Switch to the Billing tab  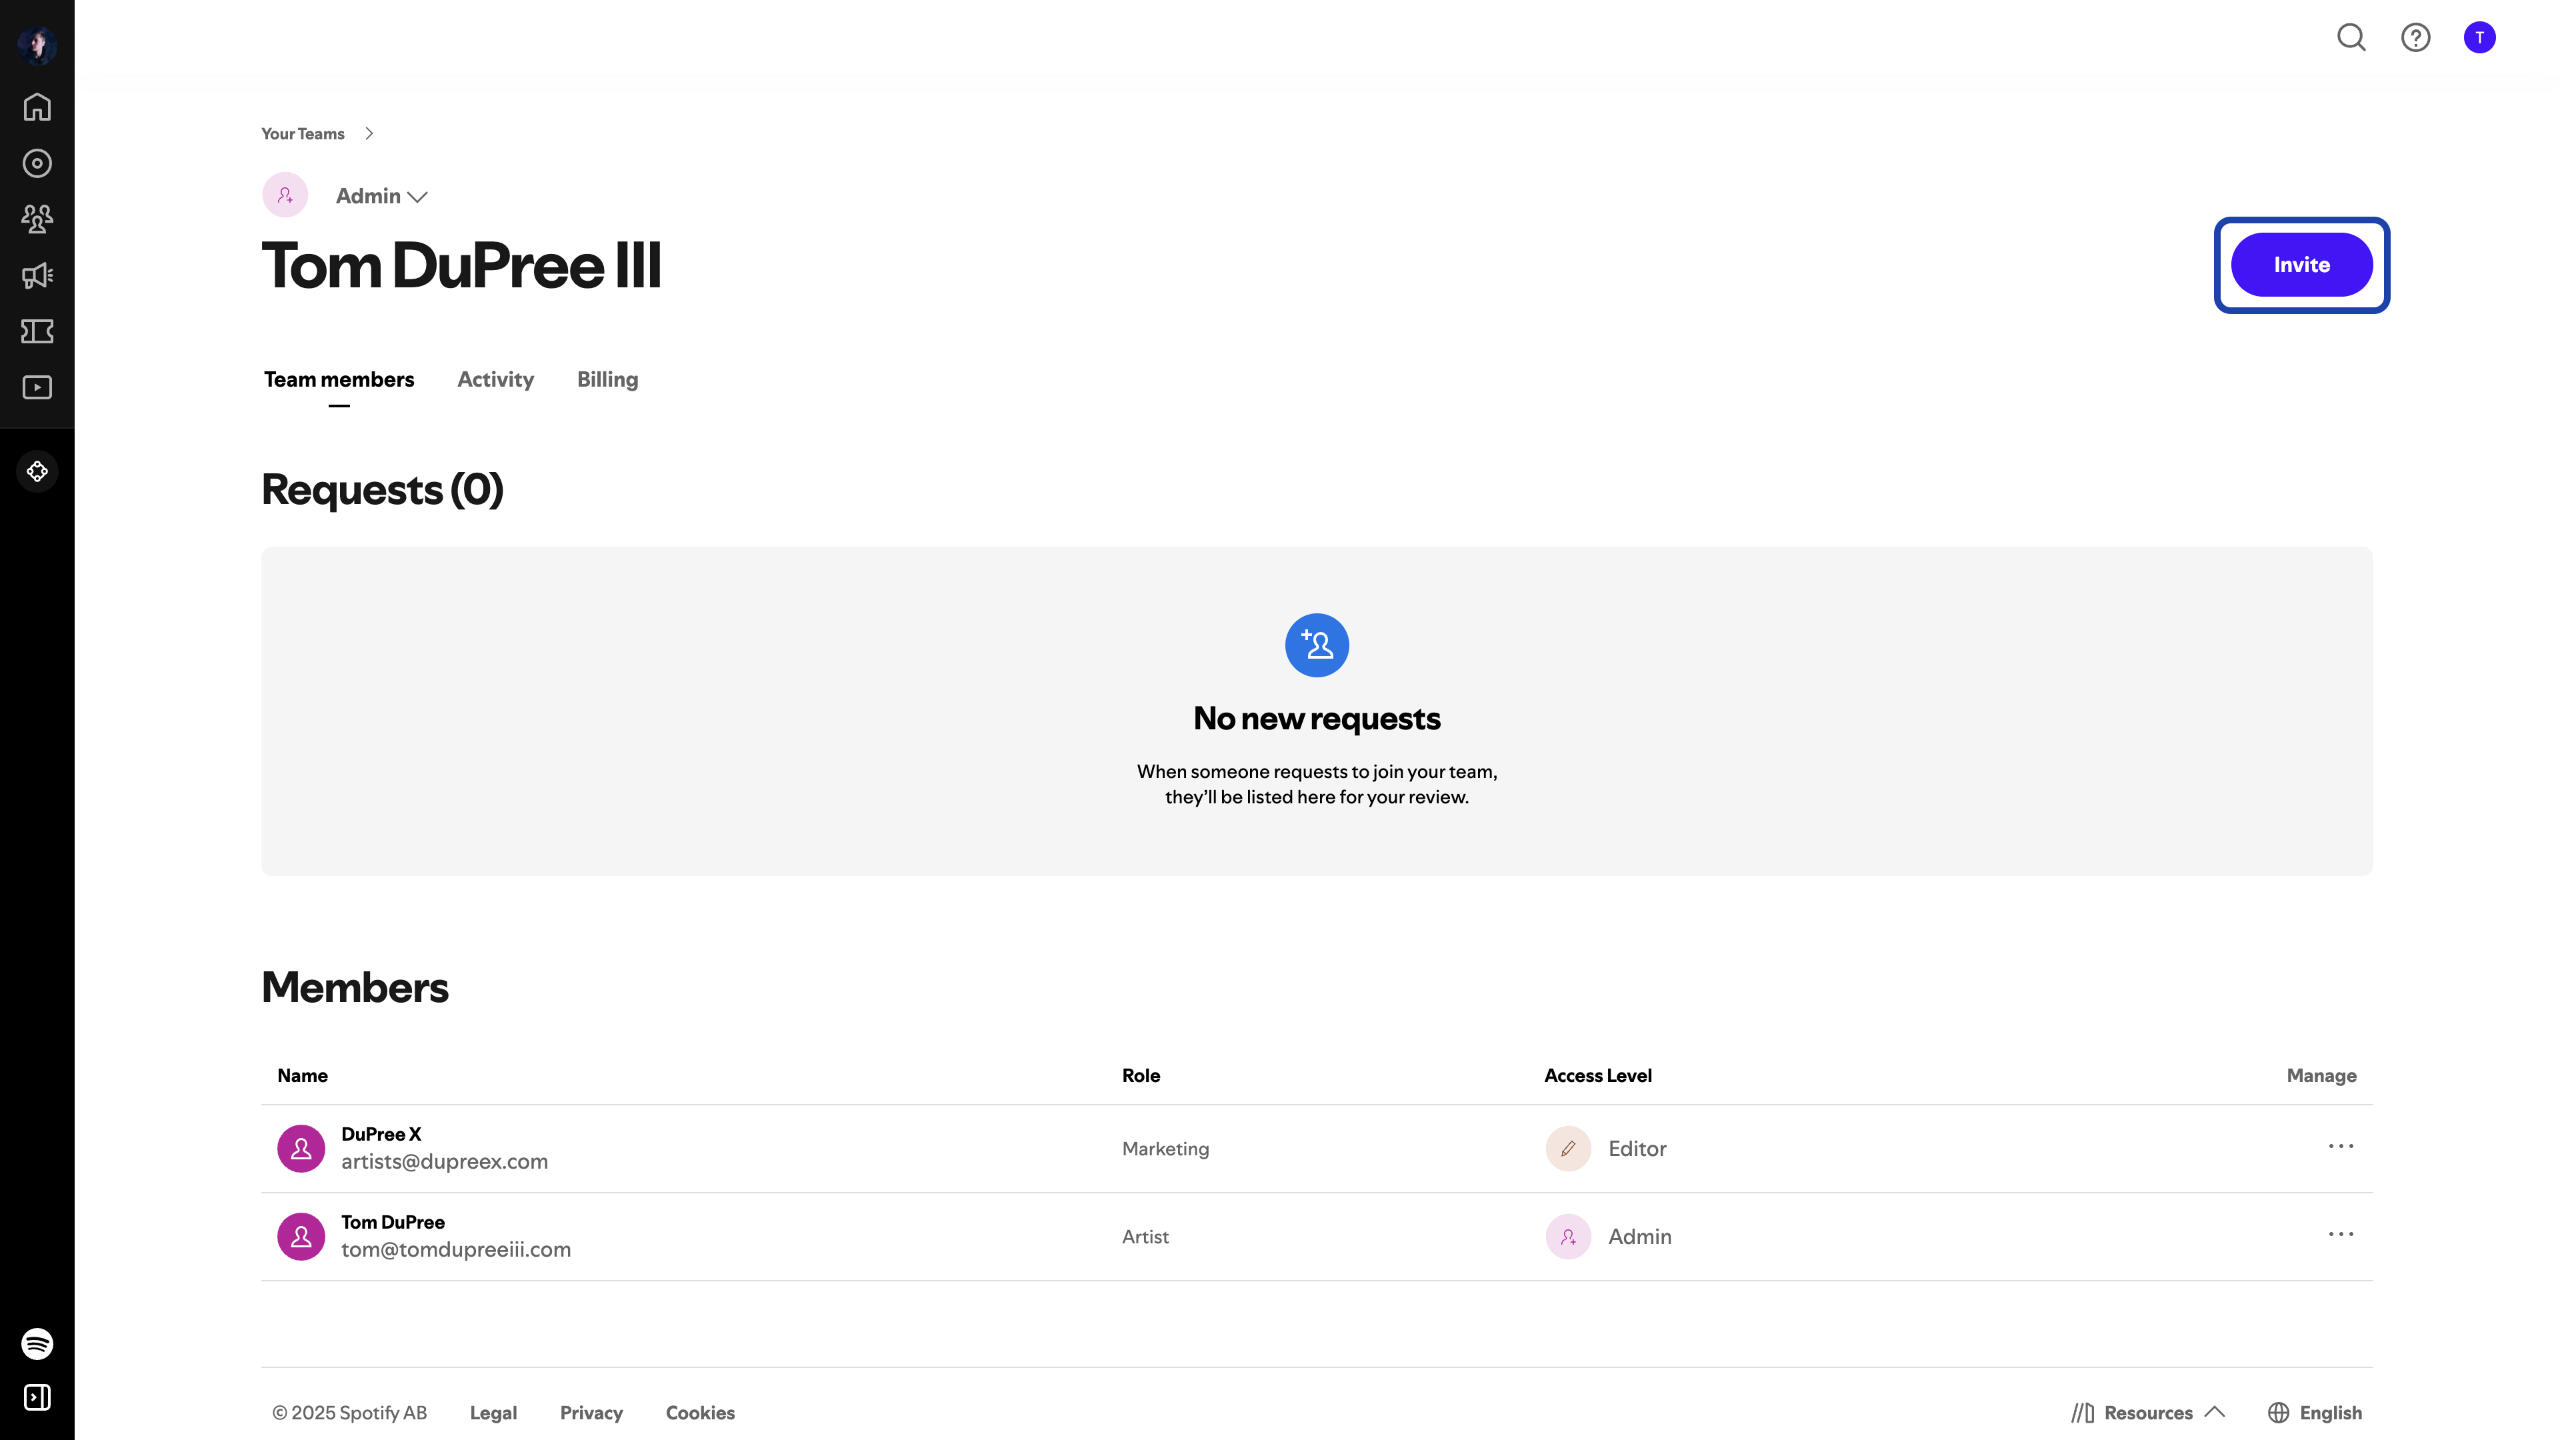pyautogui.click(x=607, y=380)
